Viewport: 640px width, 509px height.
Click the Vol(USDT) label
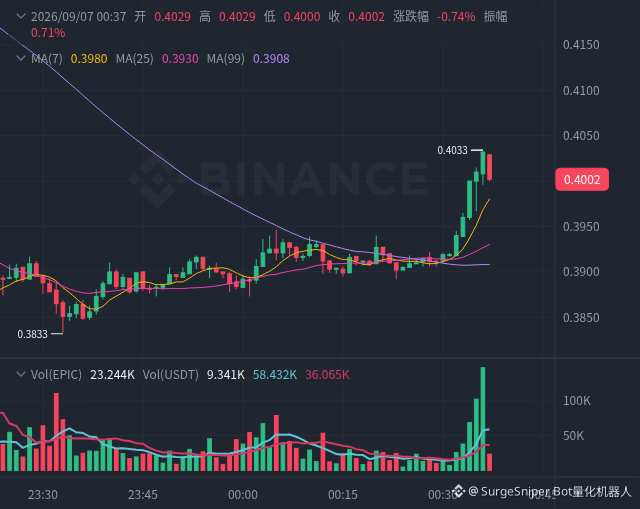coord(171,375)
